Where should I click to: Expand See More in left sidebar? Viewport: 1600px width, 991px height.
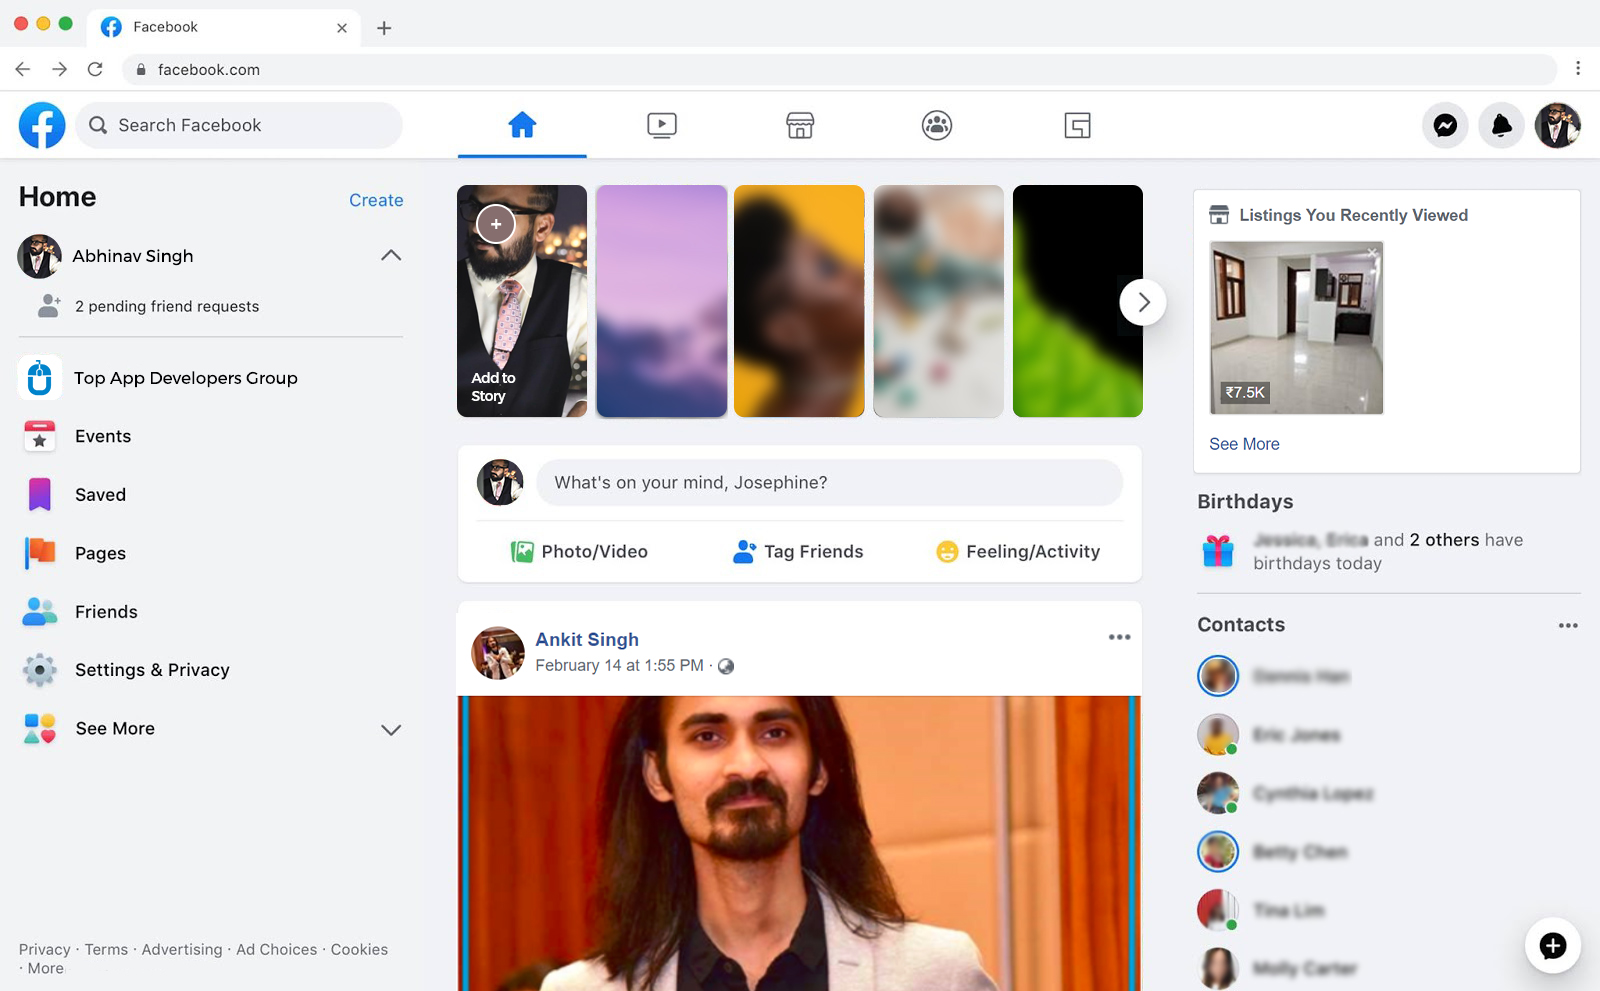[x=391, y=729]
